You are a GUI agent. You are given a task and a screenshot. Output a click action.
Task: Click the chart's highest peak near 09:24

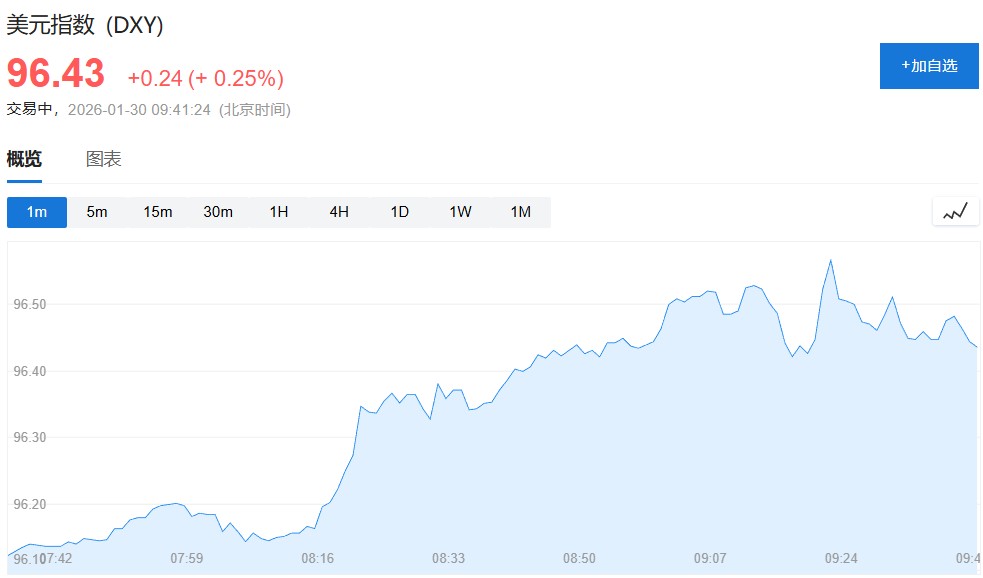pos(830,261)
